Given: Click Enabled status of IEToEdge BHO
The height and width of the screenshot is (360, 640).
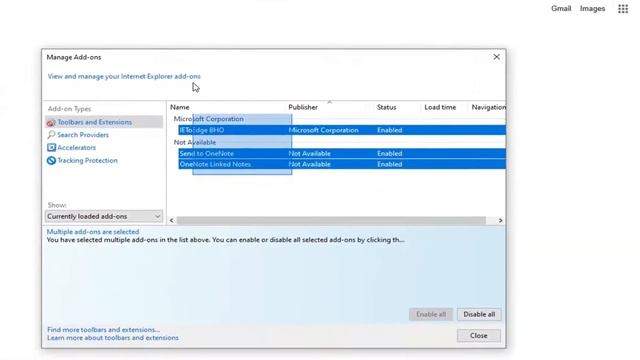Looking at the screenshot, I should coord(389,130).
